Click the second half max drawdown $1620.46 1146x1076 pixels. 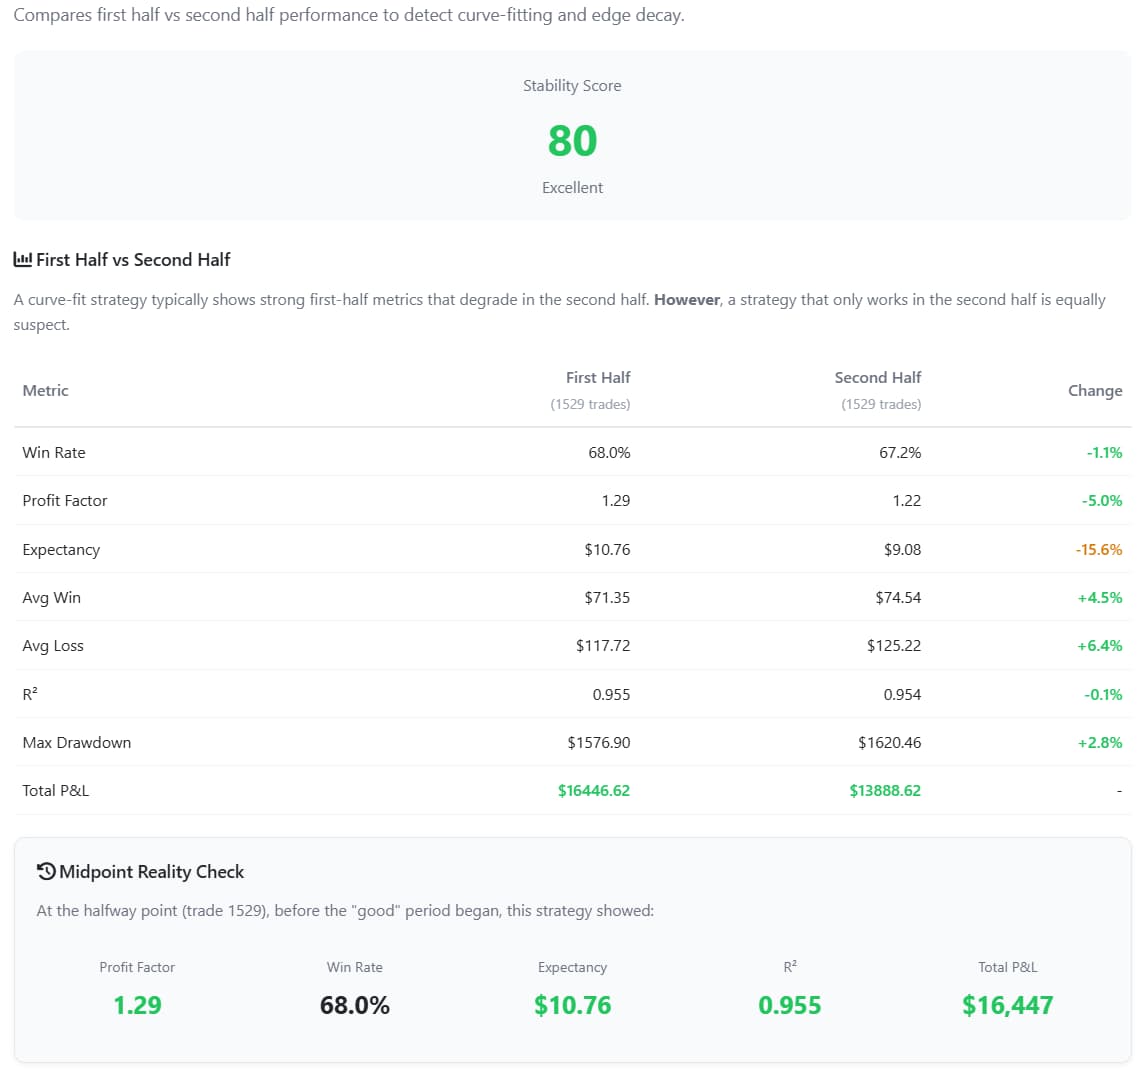point(889,743)
